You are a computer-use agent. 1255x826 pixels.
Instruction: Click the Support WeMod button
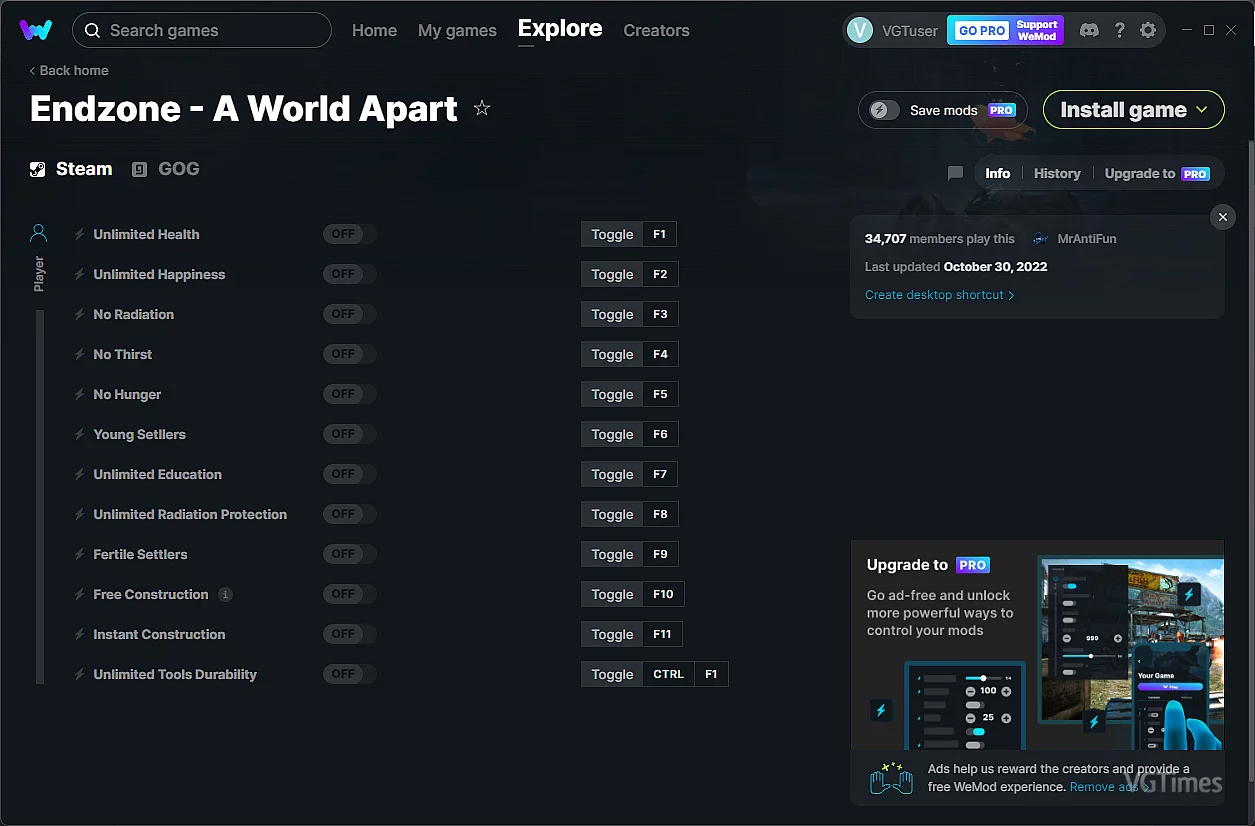pyautogui.click(x=1037, y=30)
